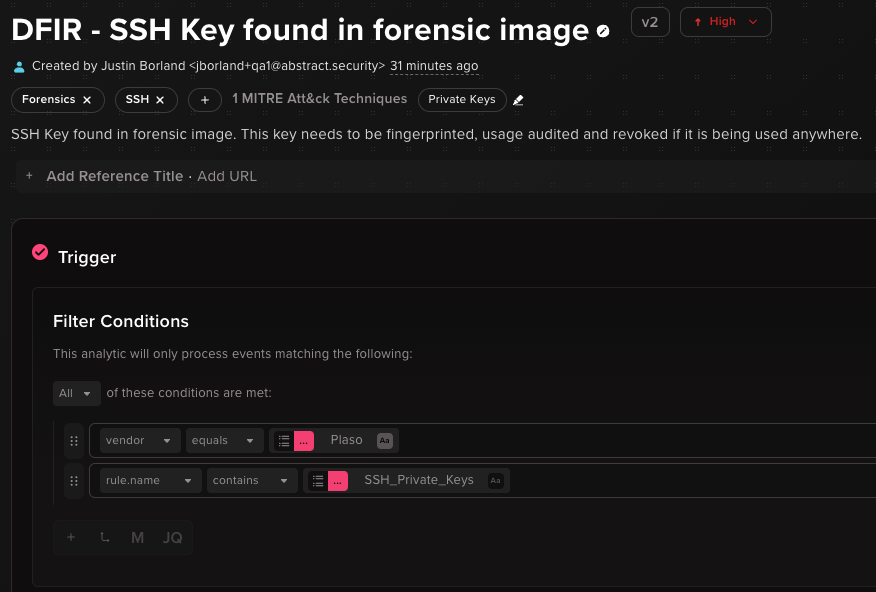Open the vendor field dropdown
876x592 pixels.
click(139, 440)
